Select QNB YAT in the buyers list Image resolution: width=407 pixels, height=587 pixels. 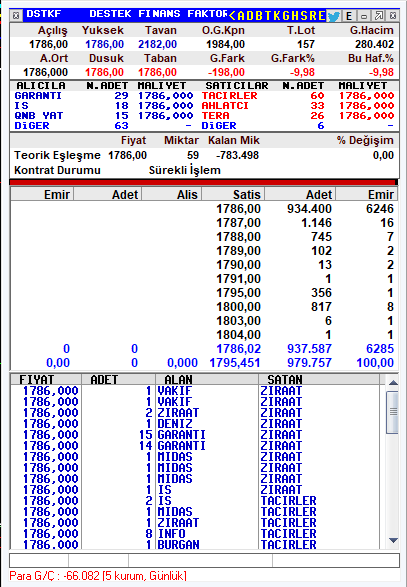coord(39,116)
